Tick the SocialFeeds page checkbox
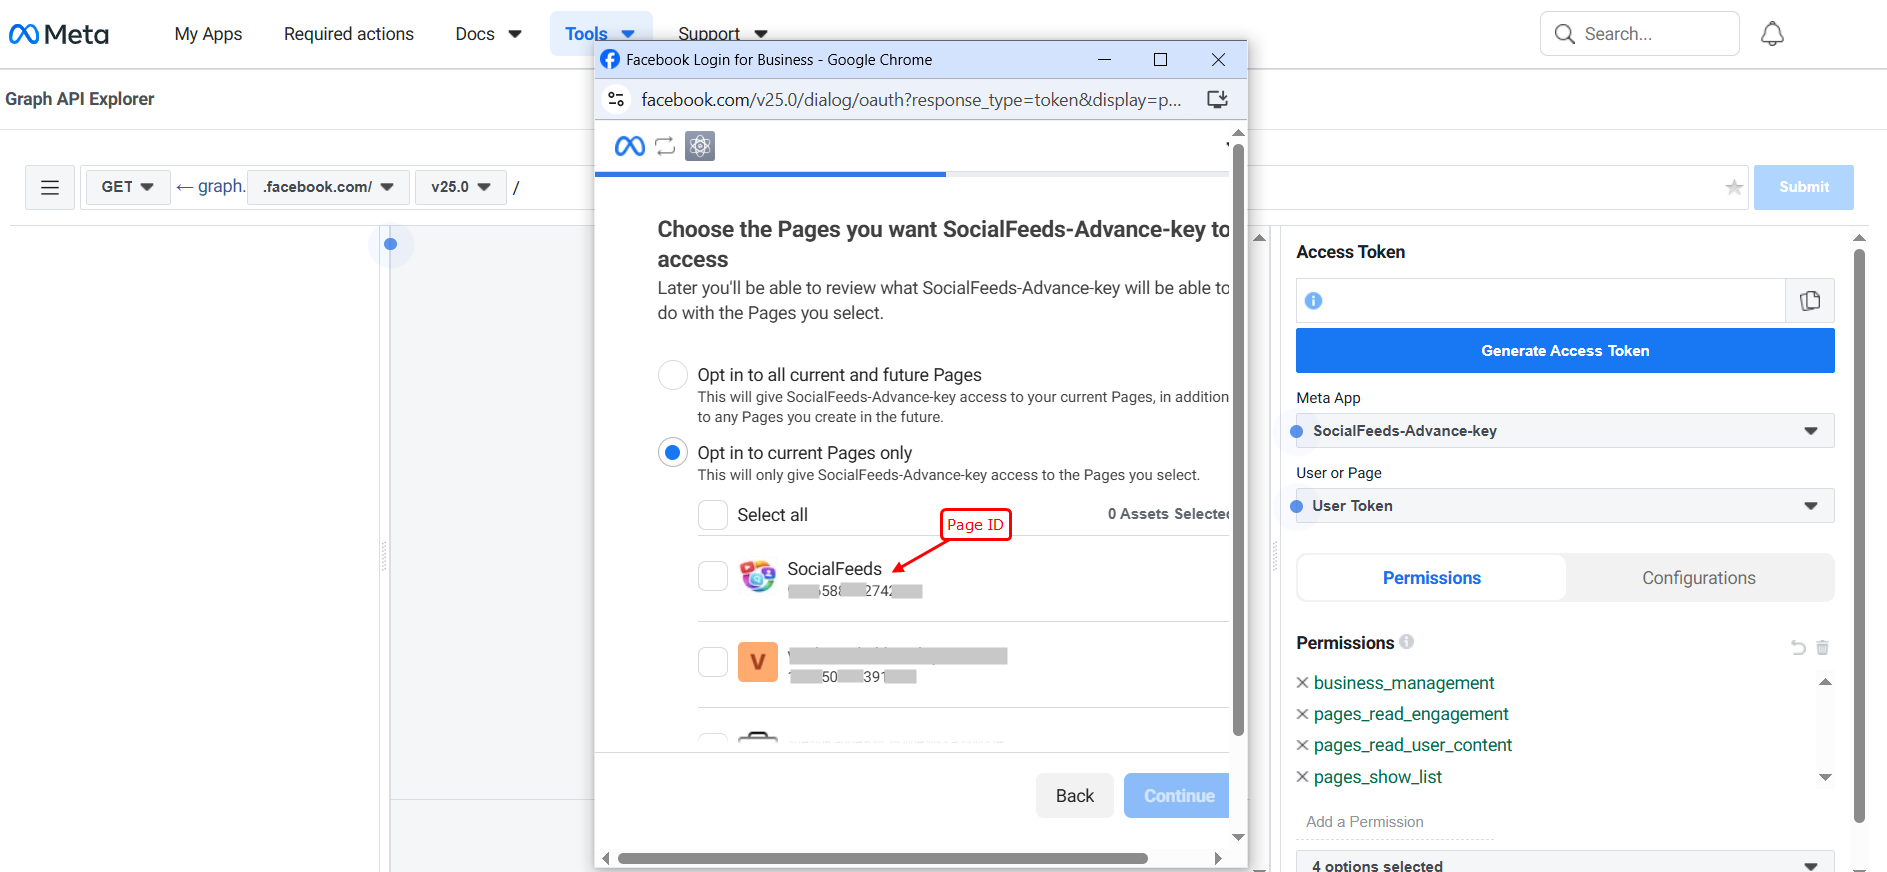 click(x=713, y=576)
